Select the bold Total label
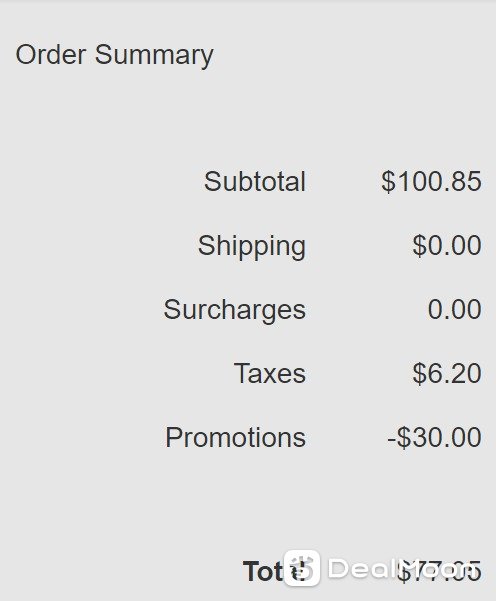 274,571
